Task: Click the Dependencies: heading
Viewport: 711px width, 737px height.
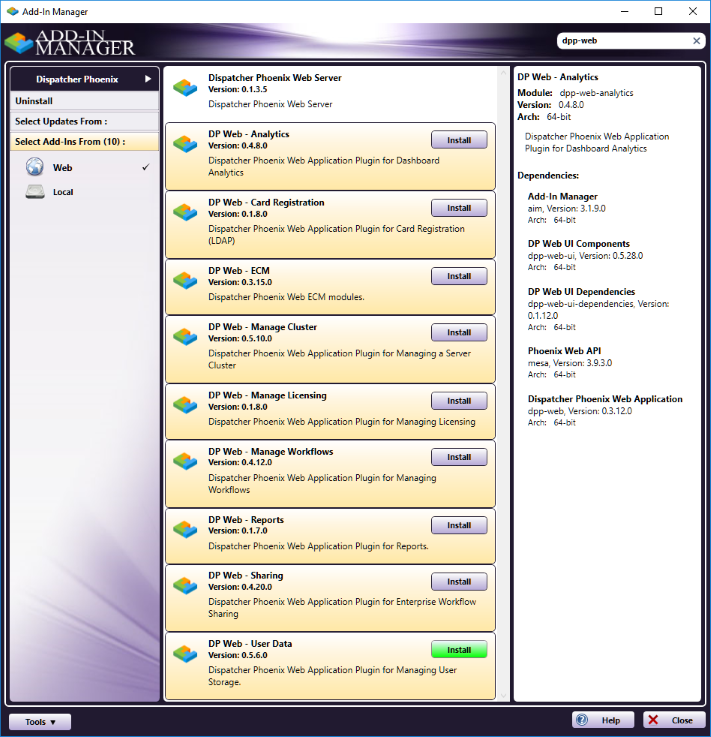Action: pyautogui.click(x=548, y=175)
